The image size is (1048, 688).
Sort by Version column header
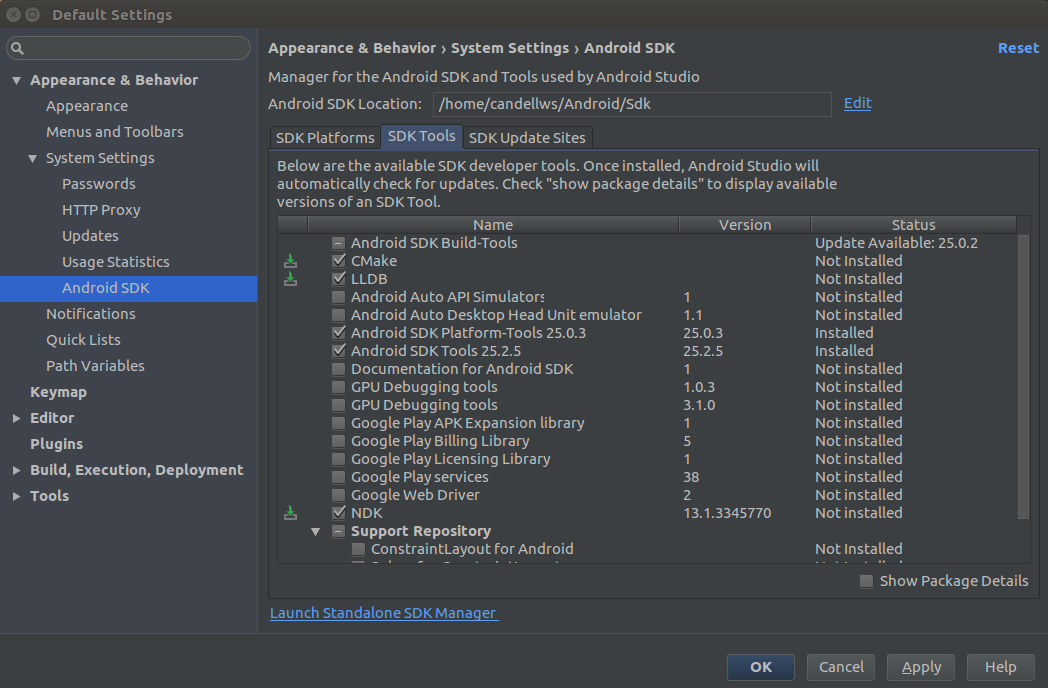click(745, 225)
